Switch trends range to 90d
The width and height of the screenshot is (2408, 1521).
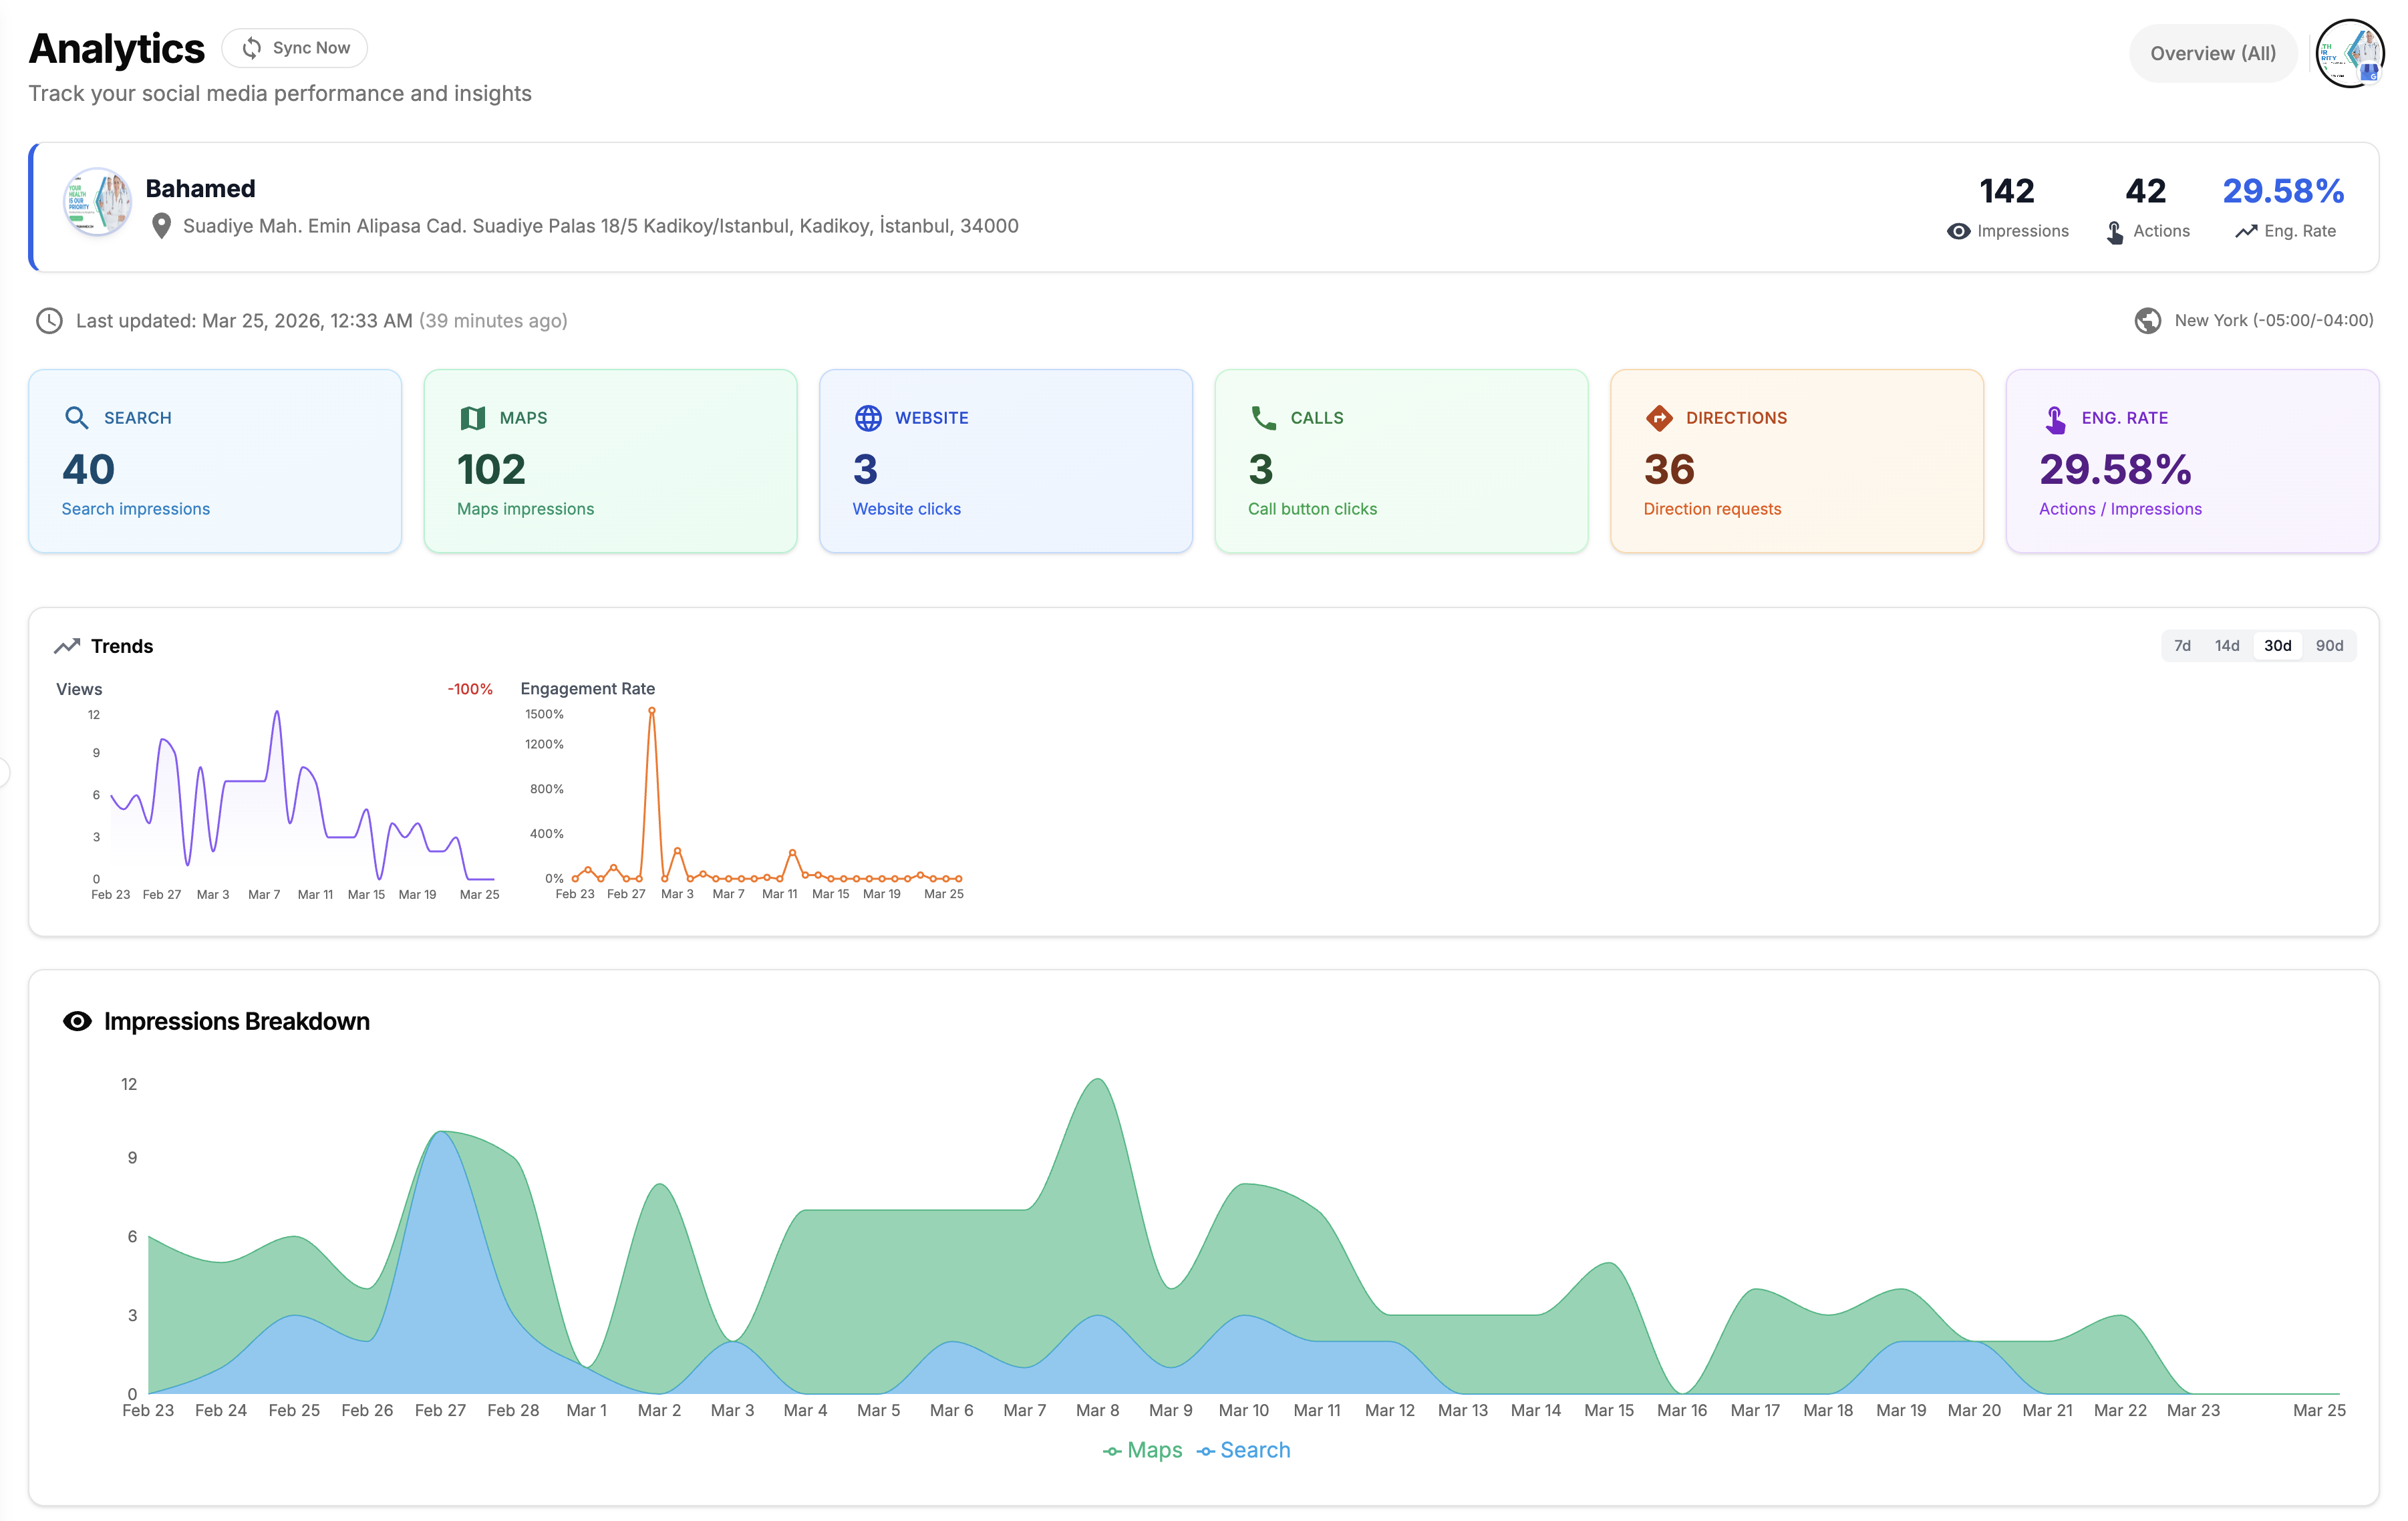click(x=2329, y=645)
